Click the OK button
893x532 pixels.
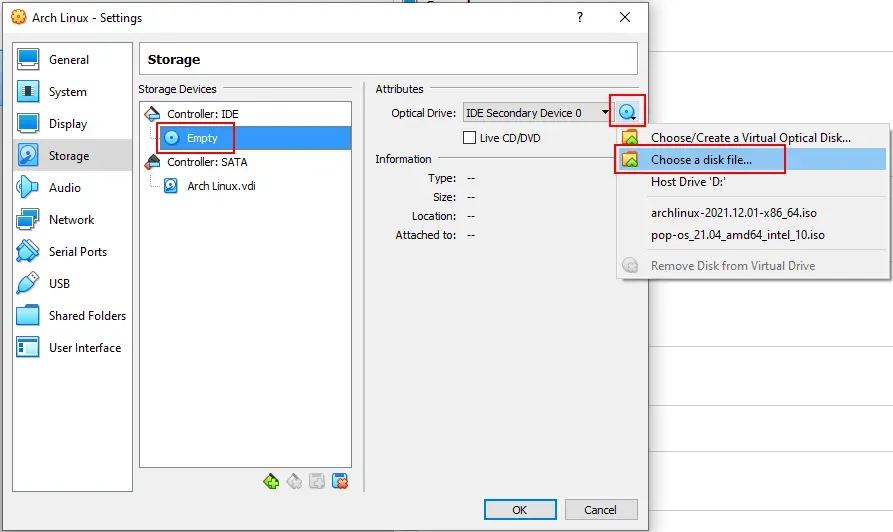[x=519, y=509]
